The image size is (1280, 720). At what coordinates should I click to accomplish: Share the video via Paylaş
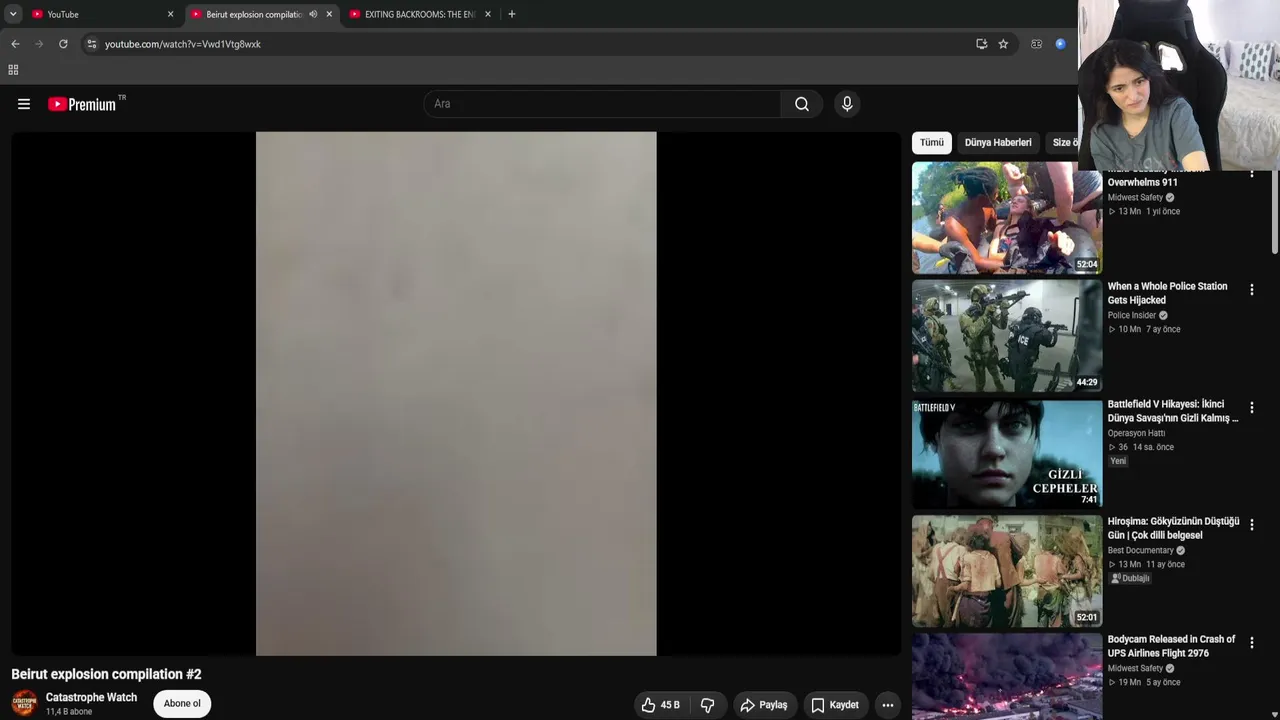point(764,705)
